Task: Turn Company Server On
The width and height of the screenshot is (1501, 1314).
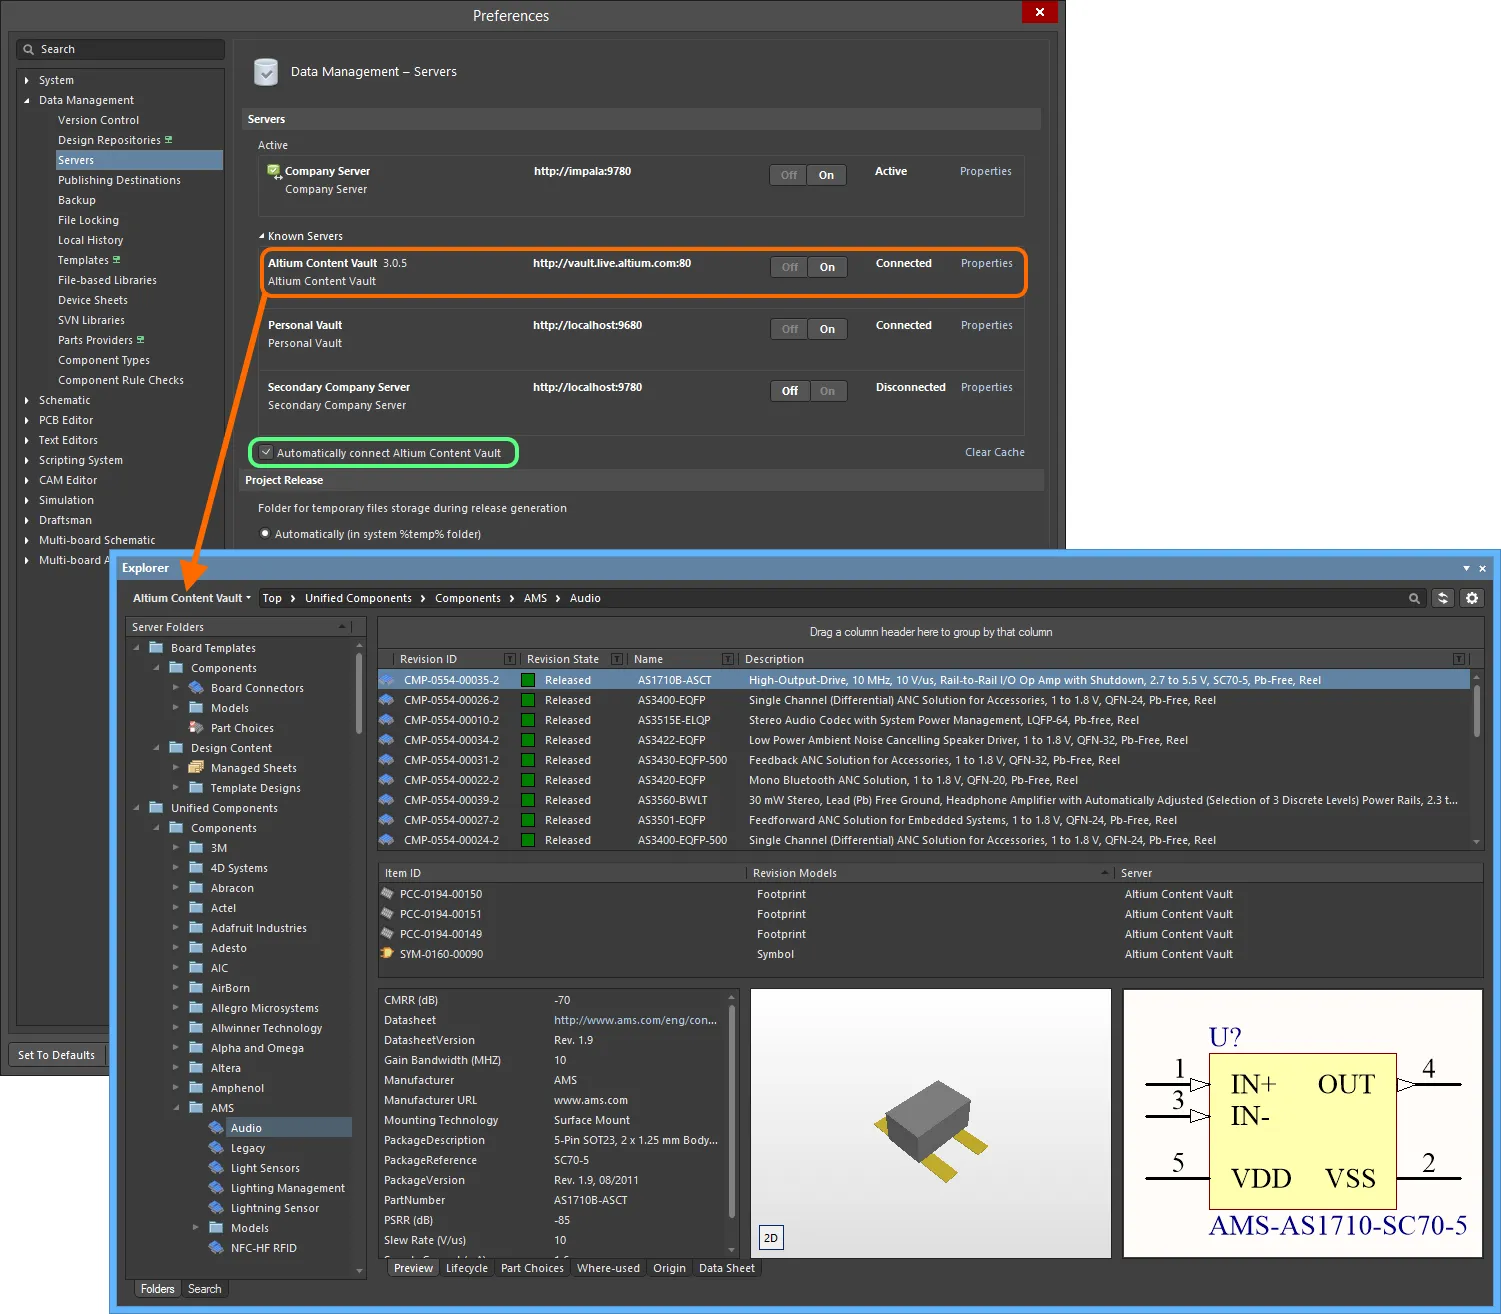Action: (x=826, y=175)
